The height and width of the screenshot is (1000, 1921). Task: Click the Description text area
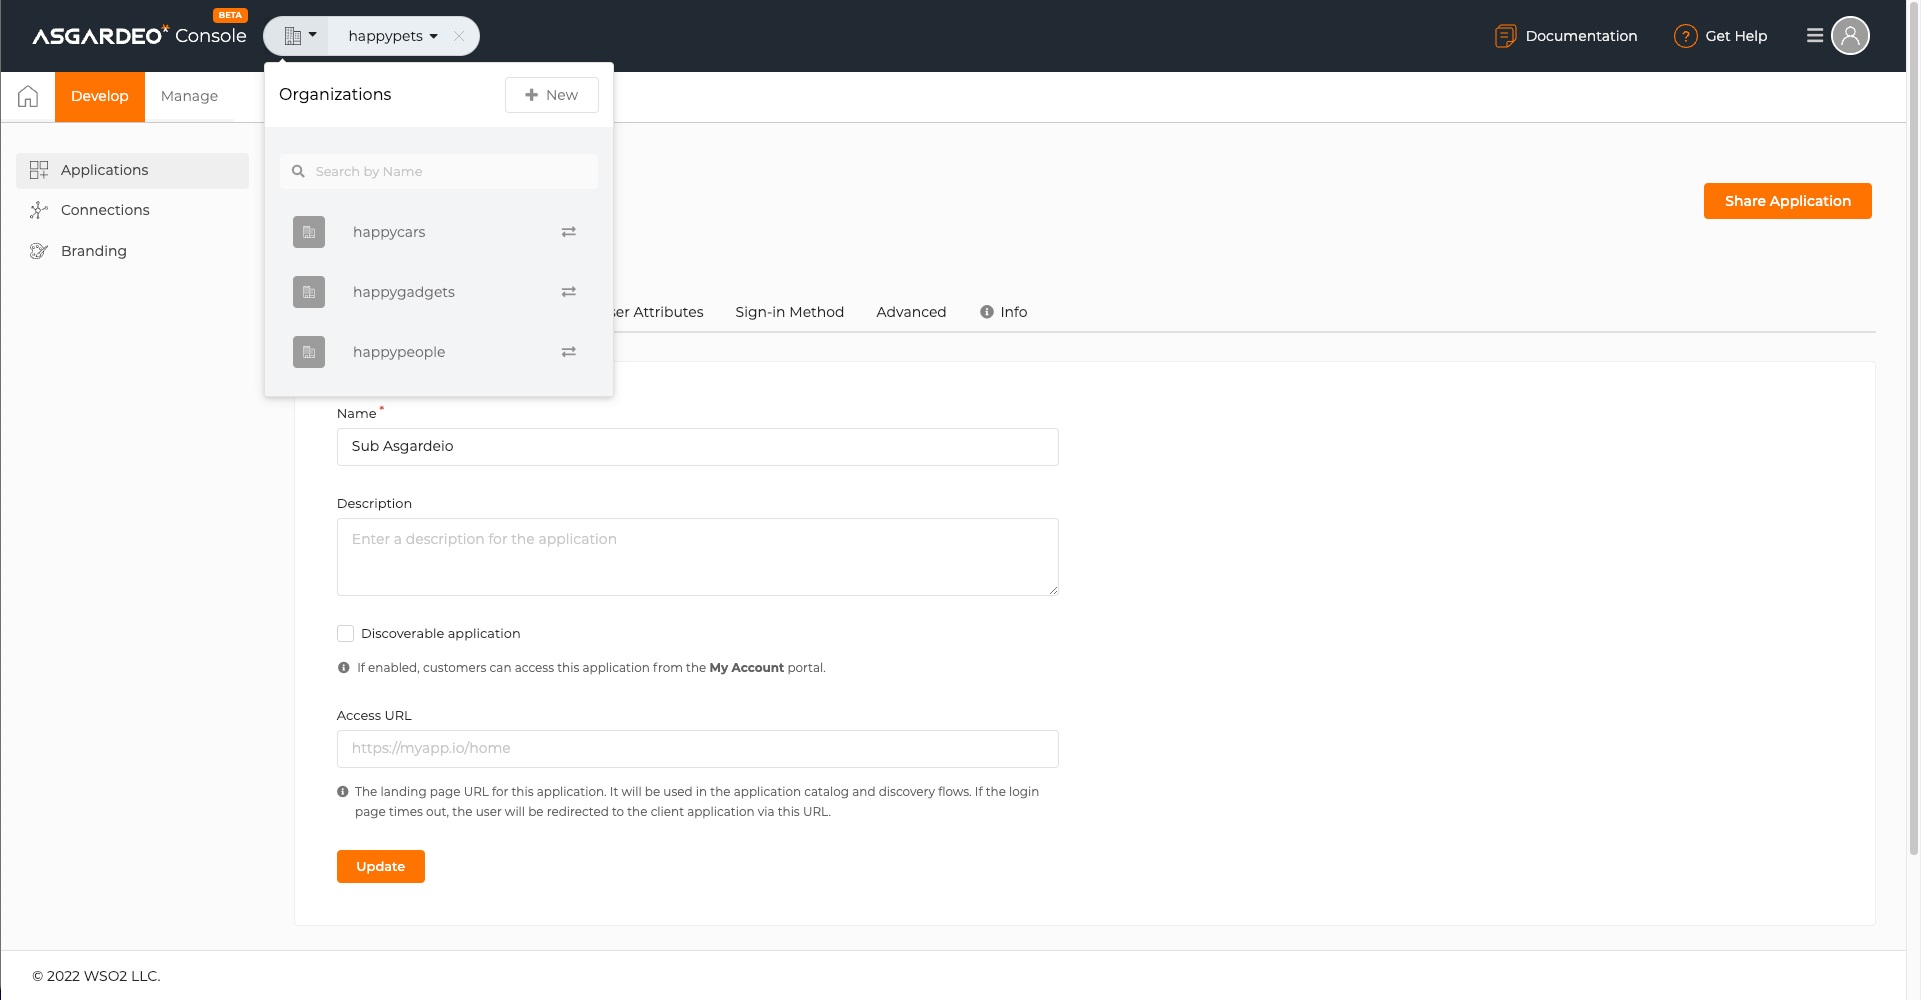point(697,557)
